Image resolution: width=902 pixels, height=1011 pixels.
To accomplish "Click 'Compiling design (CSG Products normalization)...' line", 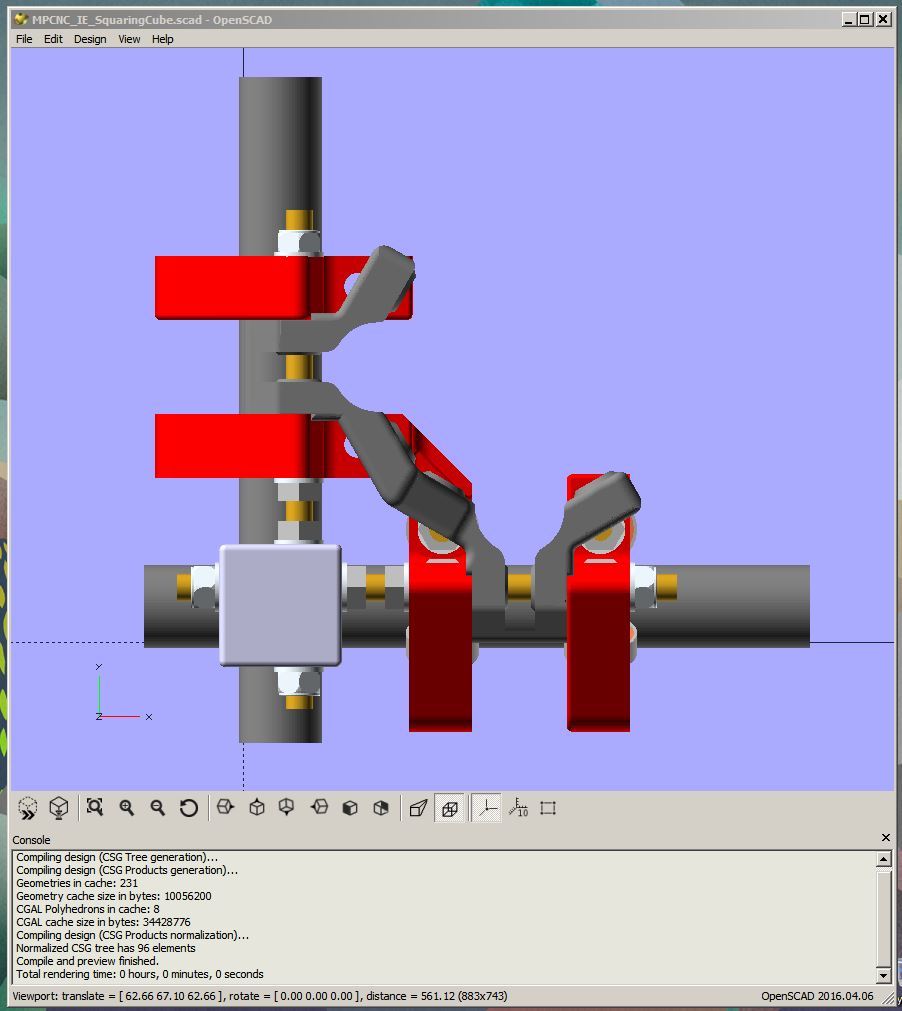I will (132, 935).
